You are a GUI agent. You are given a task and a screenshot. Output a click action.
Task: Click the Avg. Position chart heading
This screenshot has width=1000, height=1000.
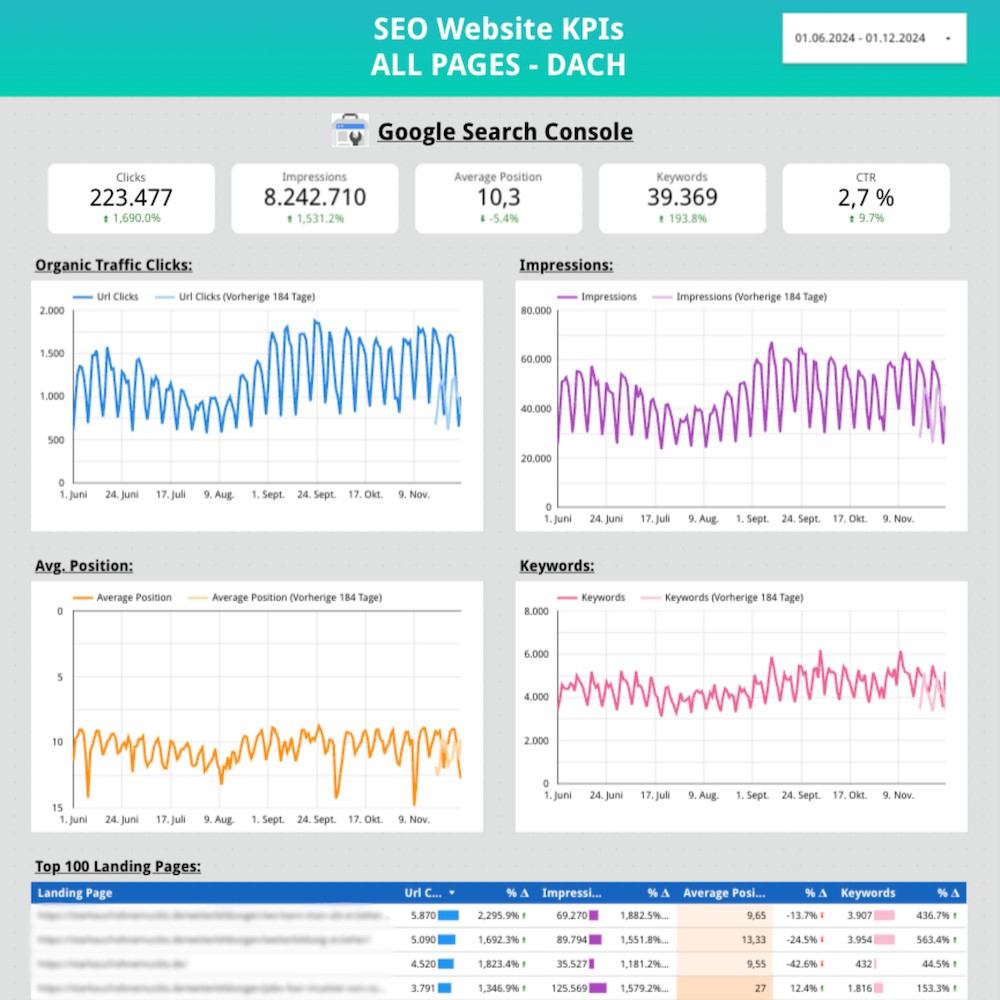click(x=84, y=566)
